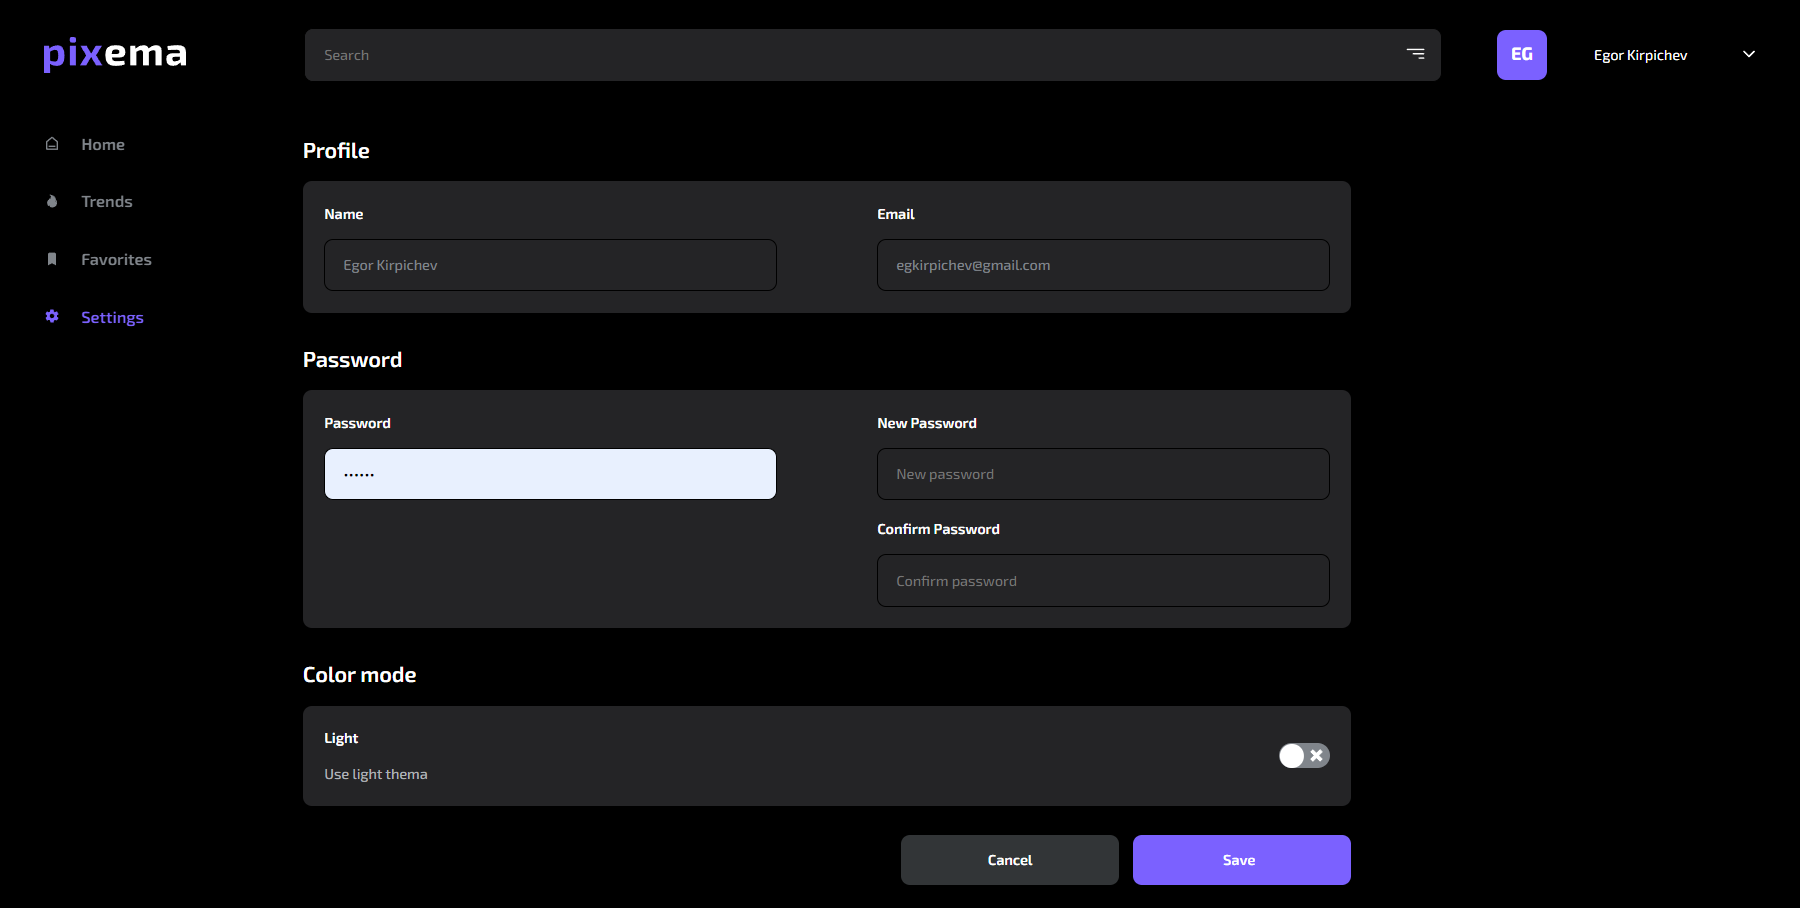Viewport: 1800px width, 908px height.
Task: Select the Favorites menu entry
Action: 116,259
